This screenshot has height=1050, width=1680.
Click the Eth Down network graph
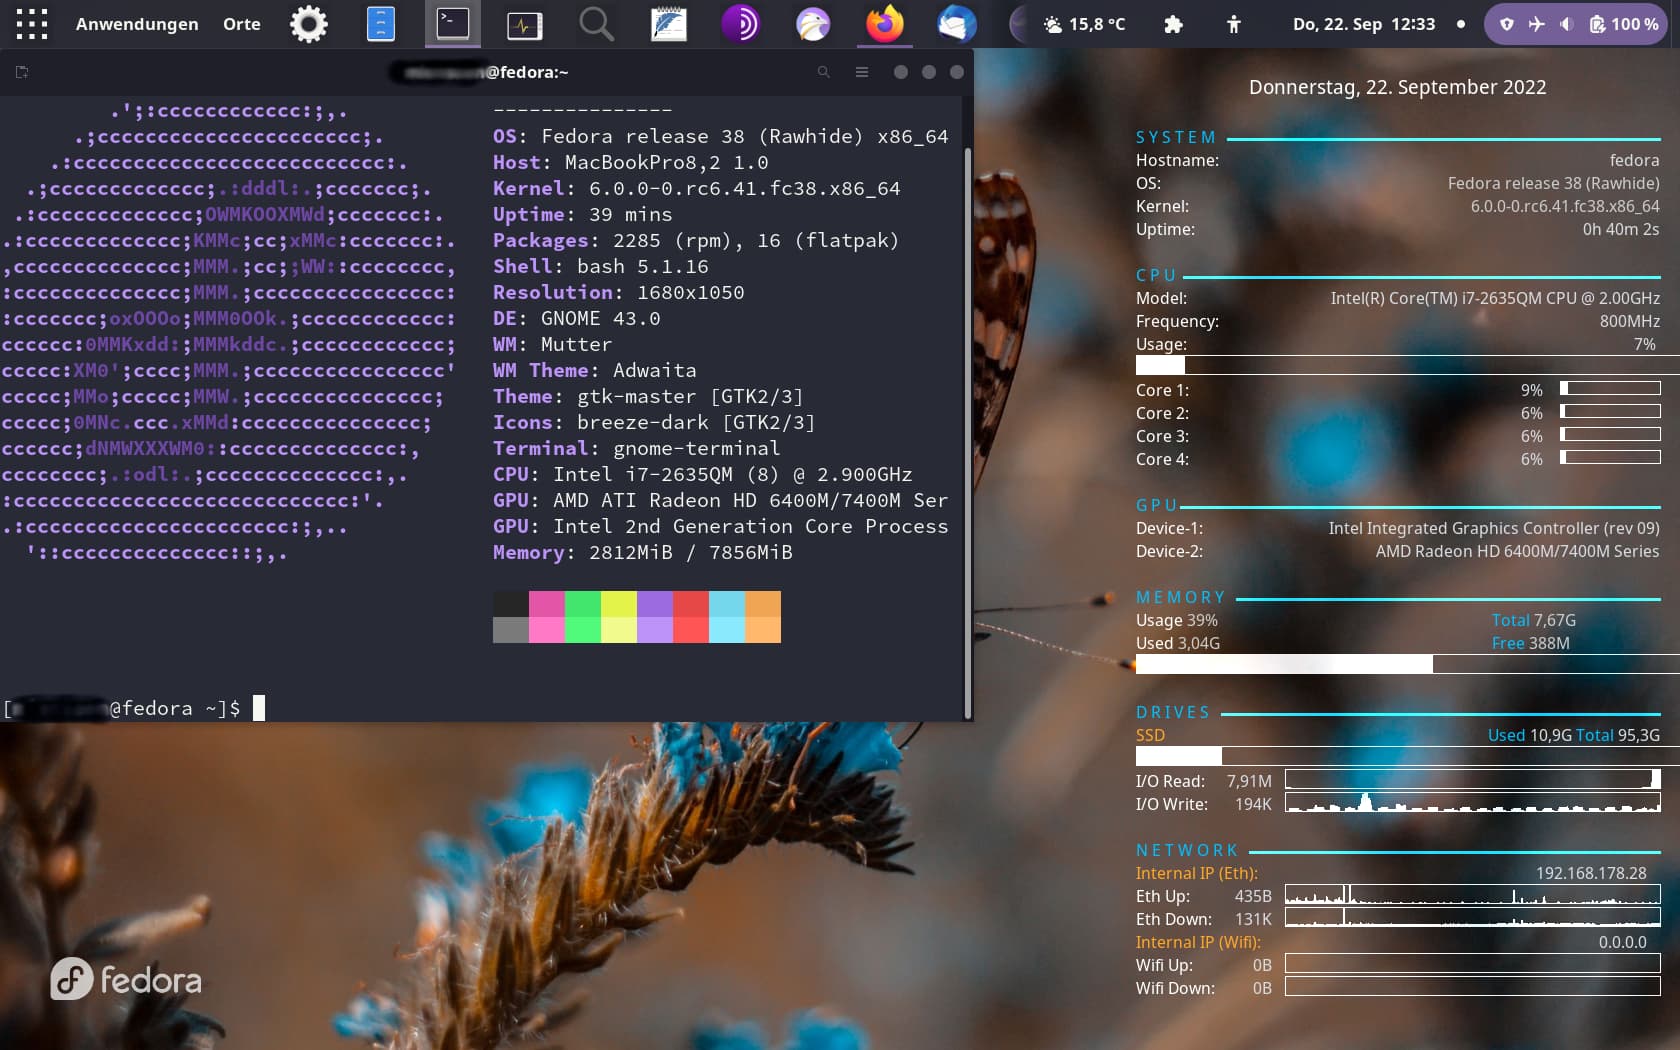point(1472,917)
